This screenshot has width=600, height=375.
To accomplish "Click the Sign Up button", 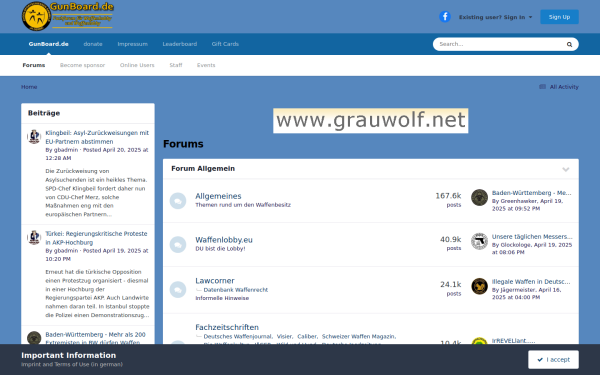I will click(x=559, y=17).
